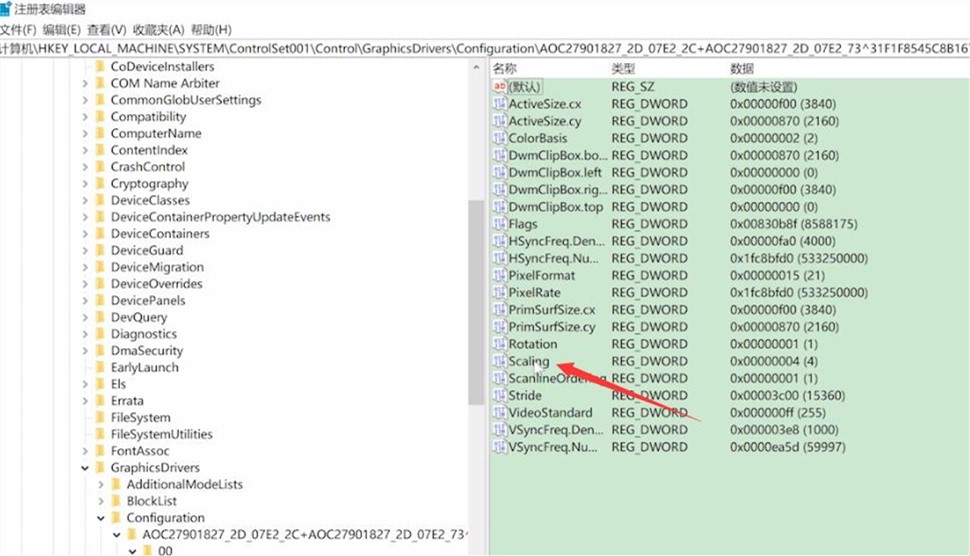This screenshot has width=970, height=556.
Task: Expand the COM Name Arbiter key
Action: [85, 83]
